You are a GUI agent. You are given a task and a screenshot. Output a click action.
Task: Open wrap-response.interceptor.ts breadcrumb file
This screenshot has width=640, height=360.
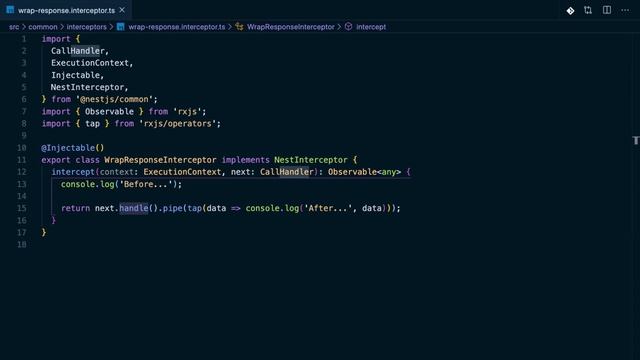point(177,27)
